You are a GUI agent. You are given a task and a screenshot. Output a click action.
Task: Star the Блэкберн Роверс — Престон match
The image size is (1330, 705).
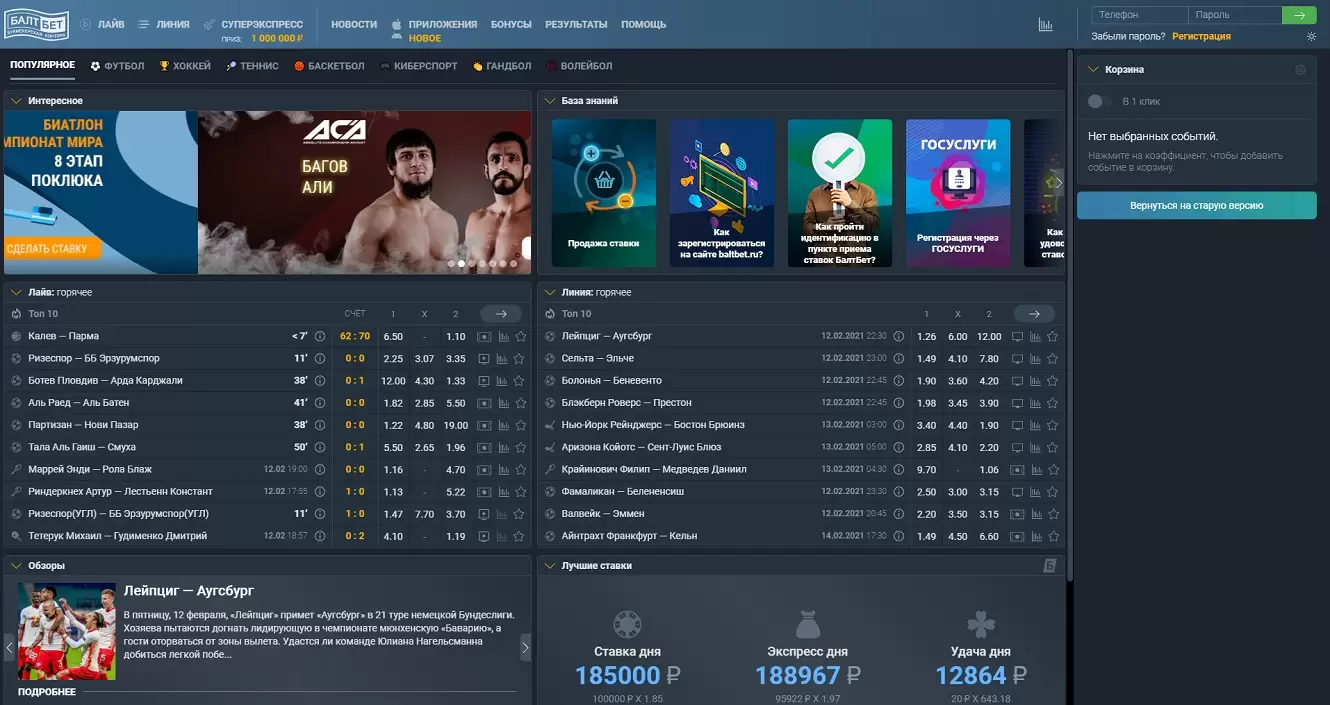[x=1052, y=403]
